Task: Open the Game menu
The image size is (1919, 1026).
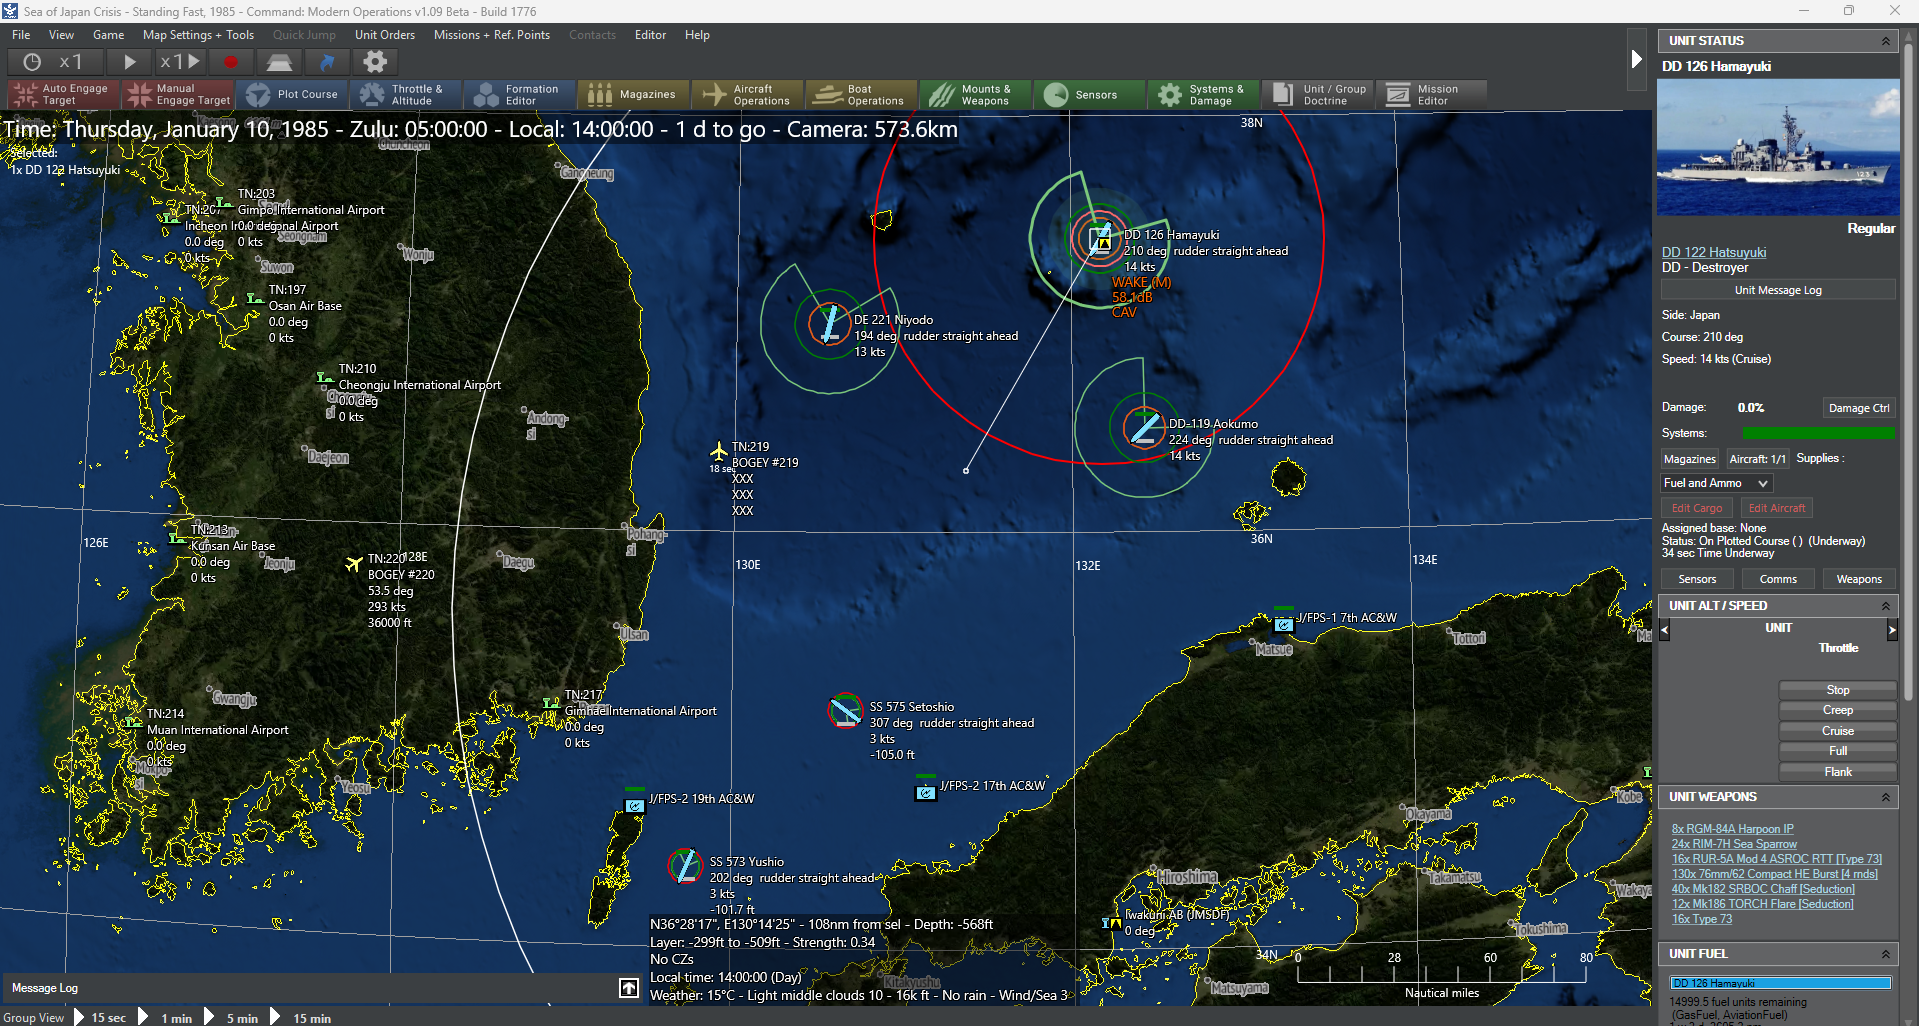Action: (108, 35)
